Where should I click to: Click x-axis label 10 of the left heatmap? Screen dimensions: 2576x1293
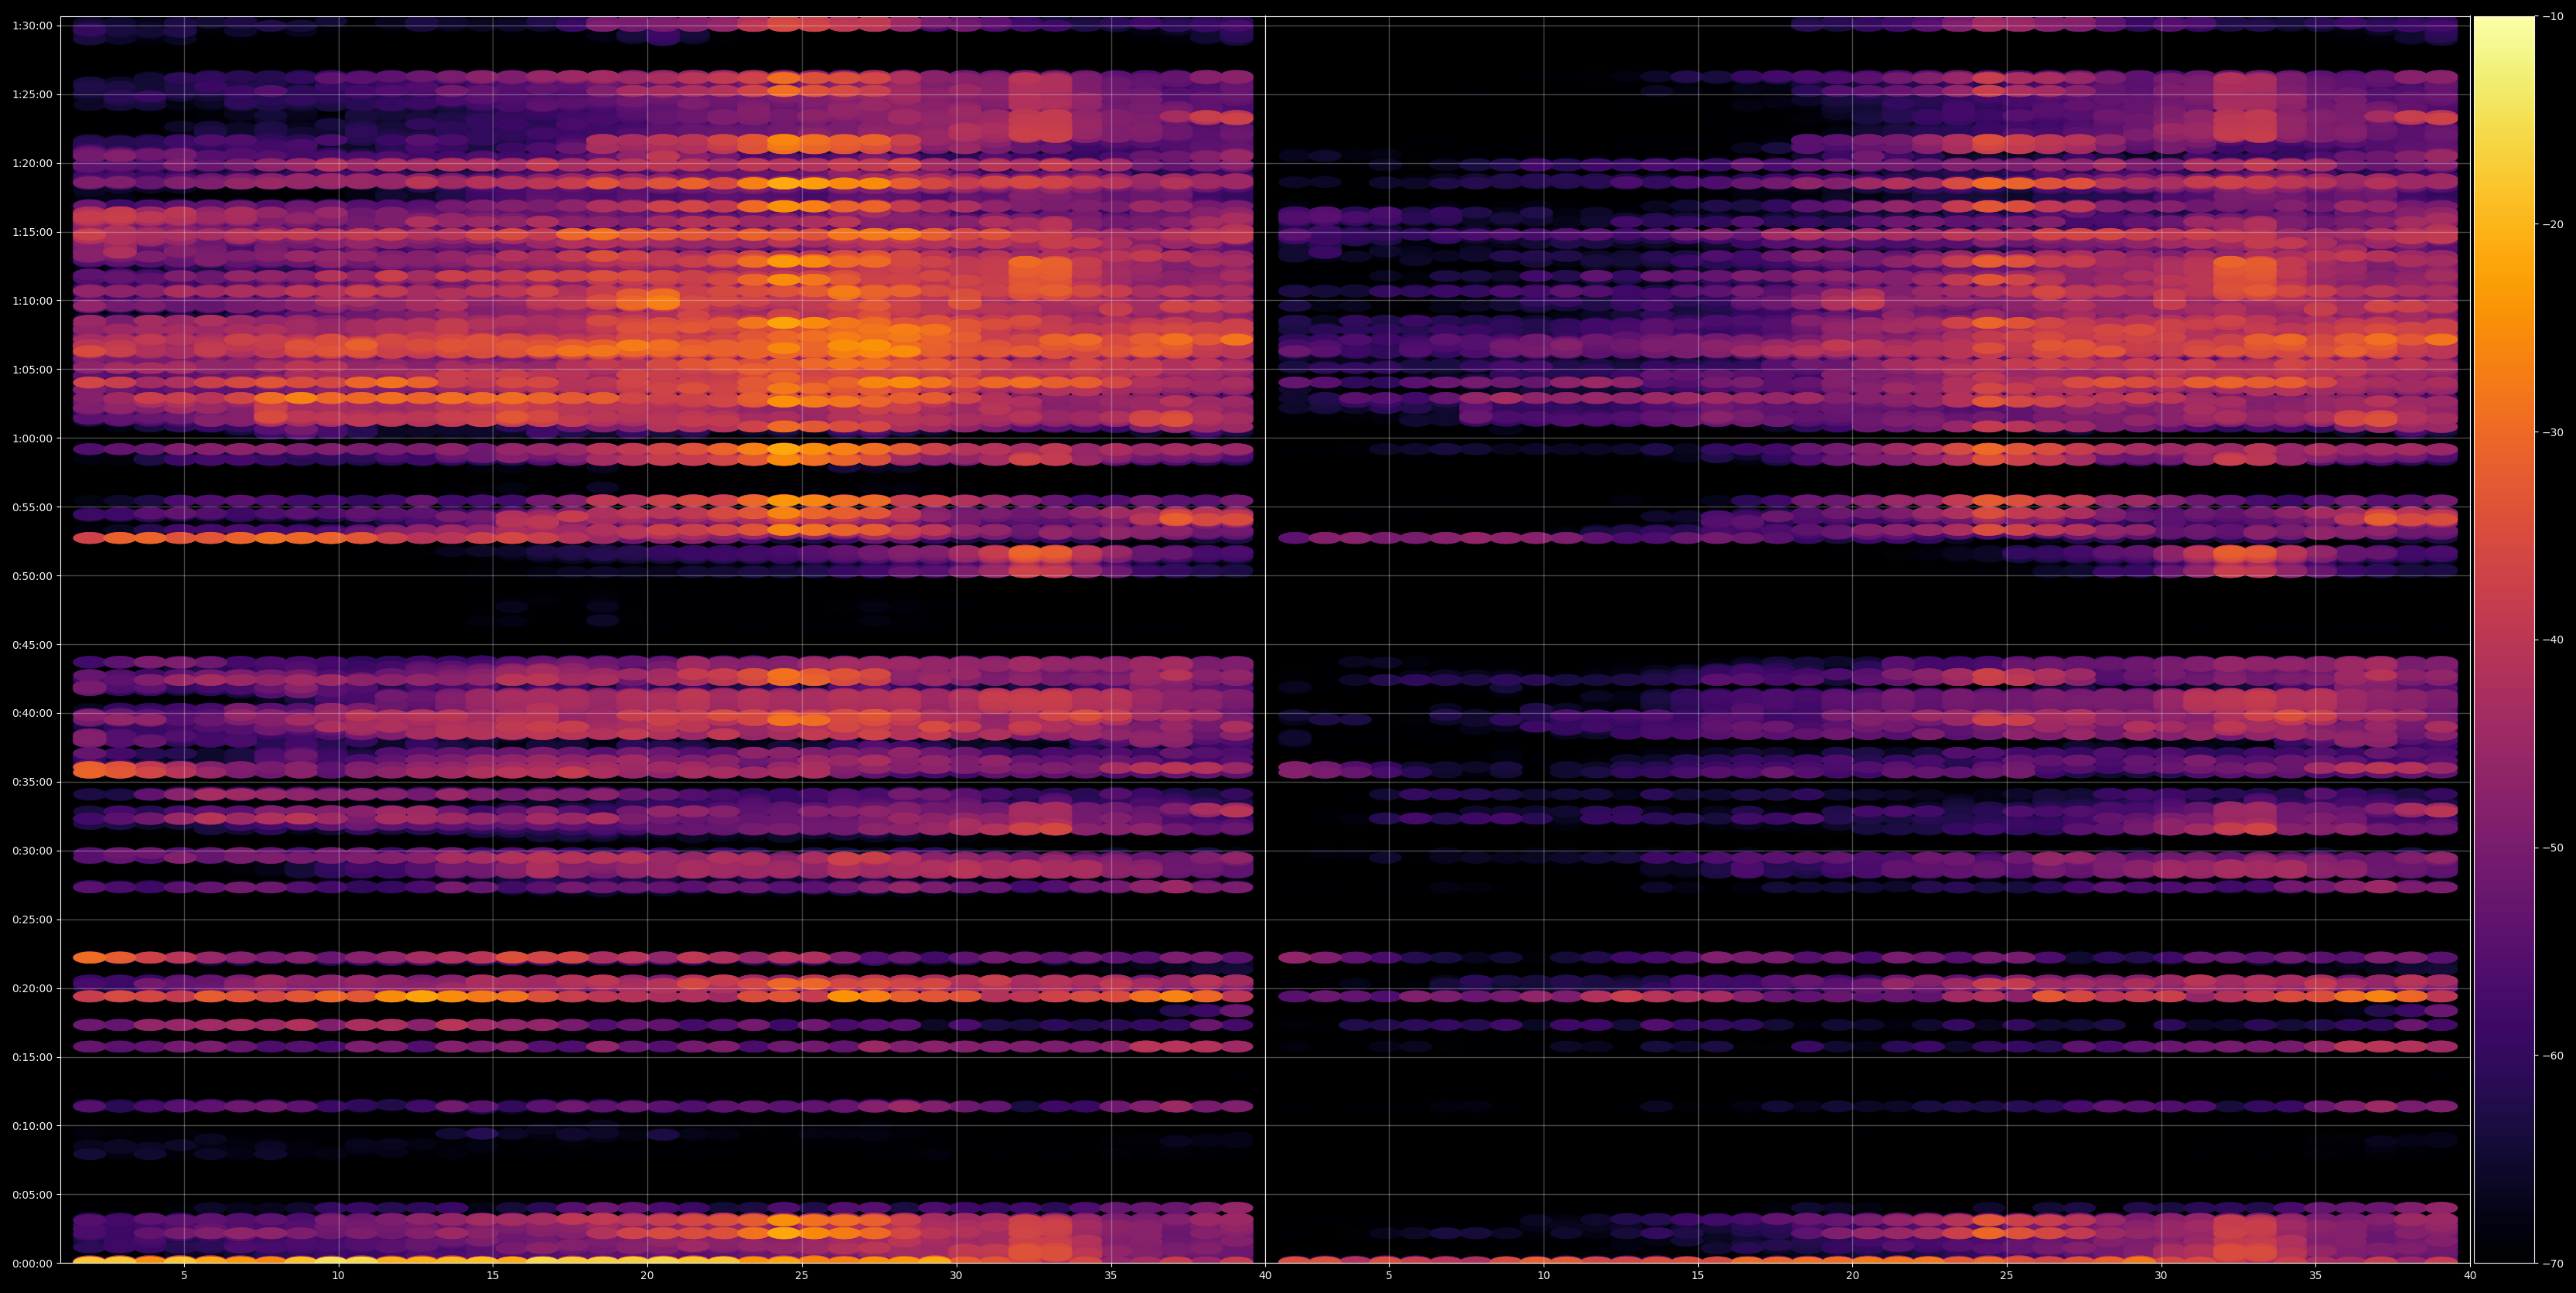coord(338,1276)
